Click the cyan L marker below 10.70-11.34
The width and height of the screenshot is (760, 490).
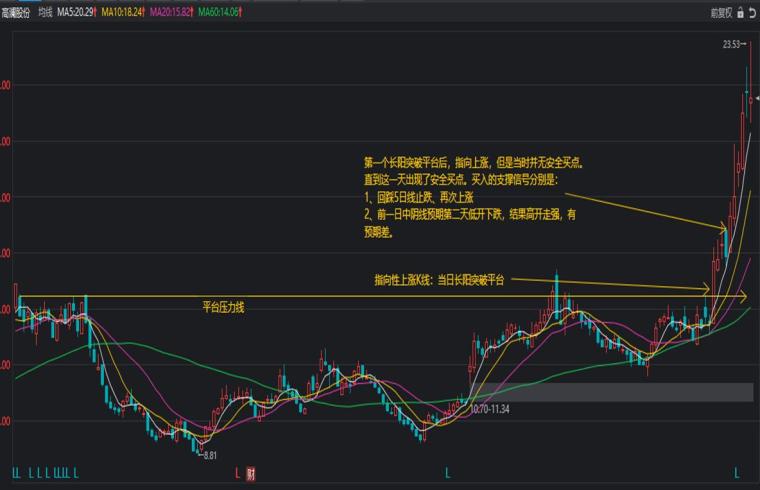point(448,473)
